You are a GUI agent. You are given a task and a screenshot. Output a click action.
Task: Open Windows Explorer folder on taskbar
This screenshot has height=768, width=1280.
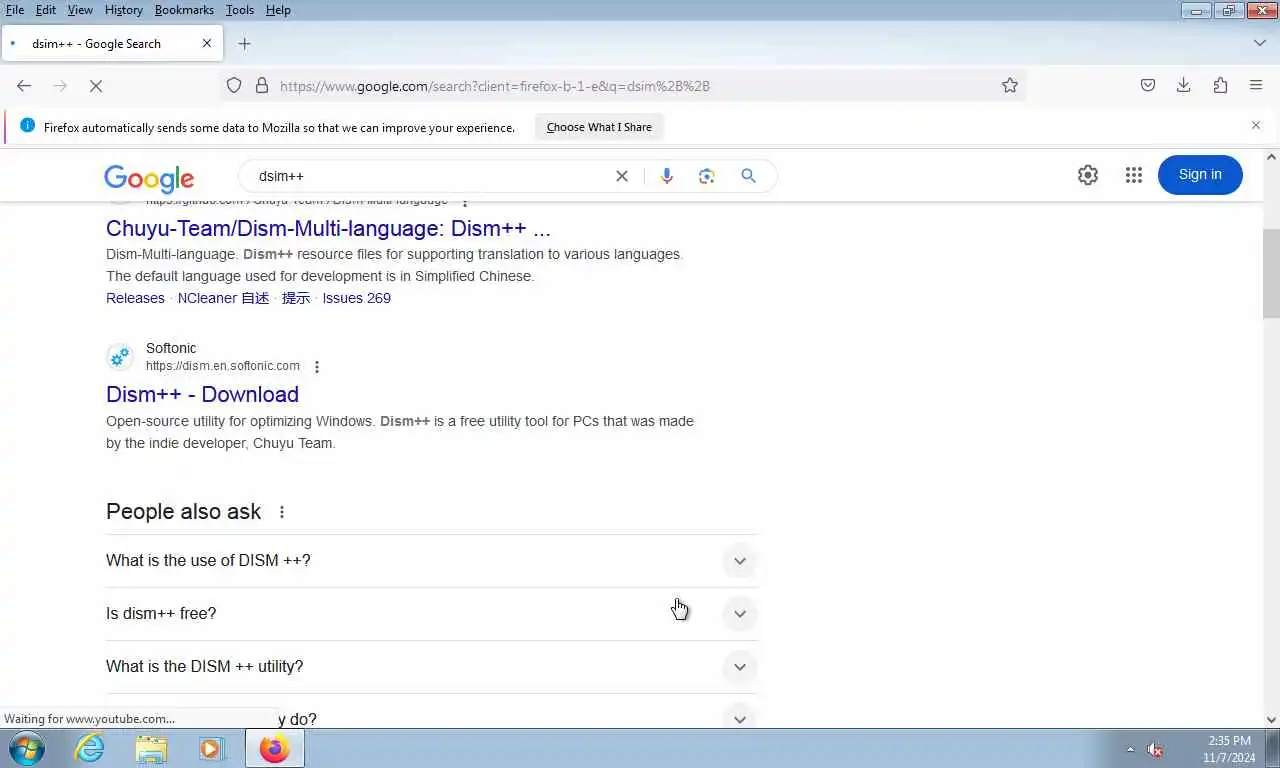(152, 748)
